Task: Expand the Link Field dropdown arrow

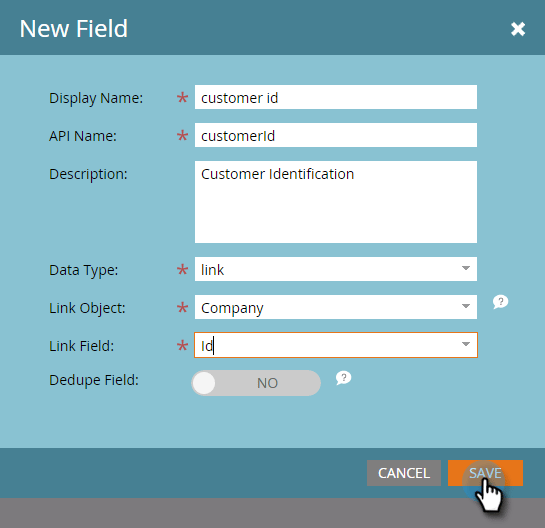Action: (x=466, y=344)
